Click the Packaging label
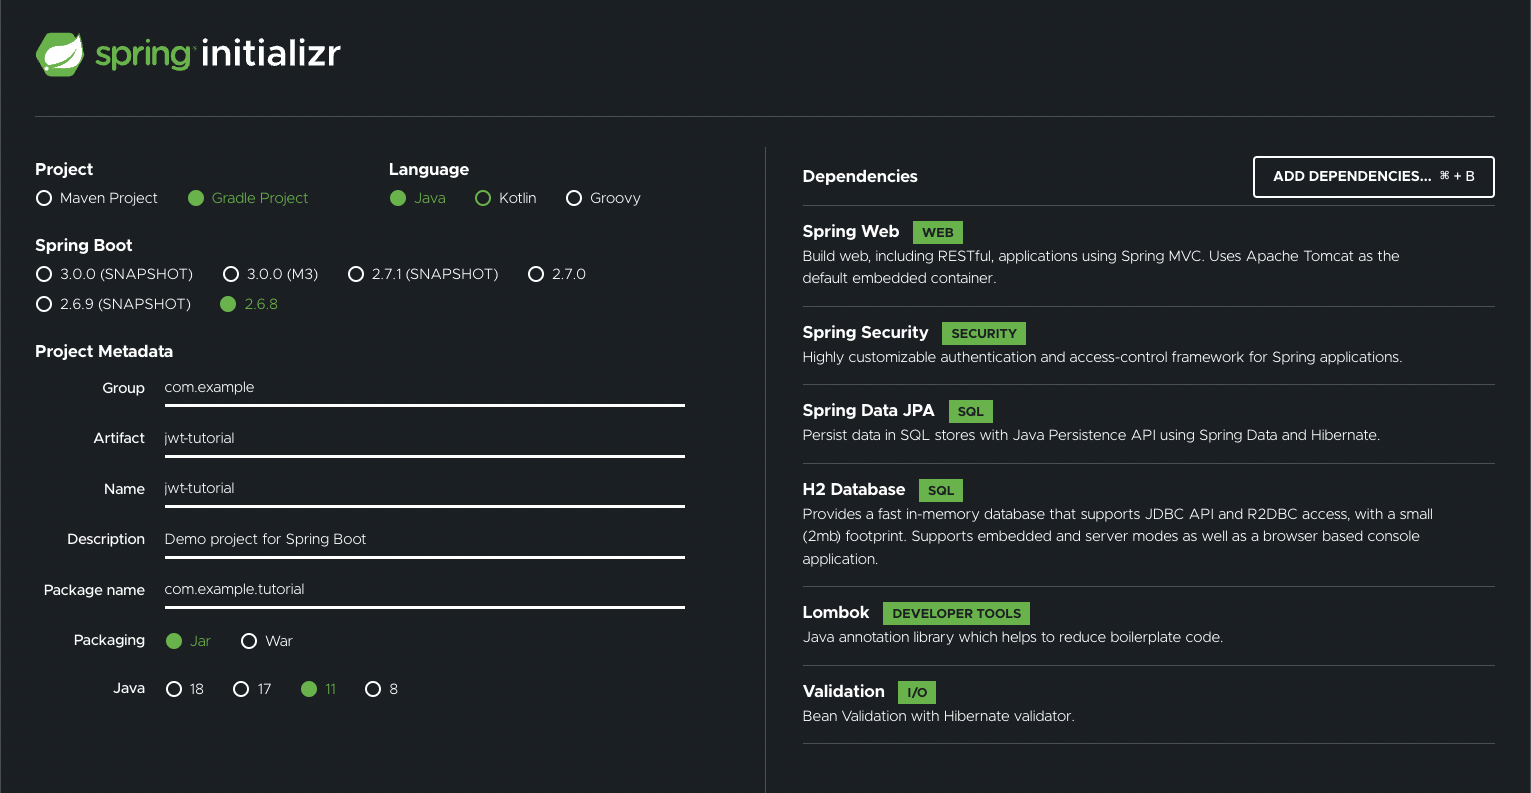The height and width of the screenshot is (793, 1531). (109, 640)
